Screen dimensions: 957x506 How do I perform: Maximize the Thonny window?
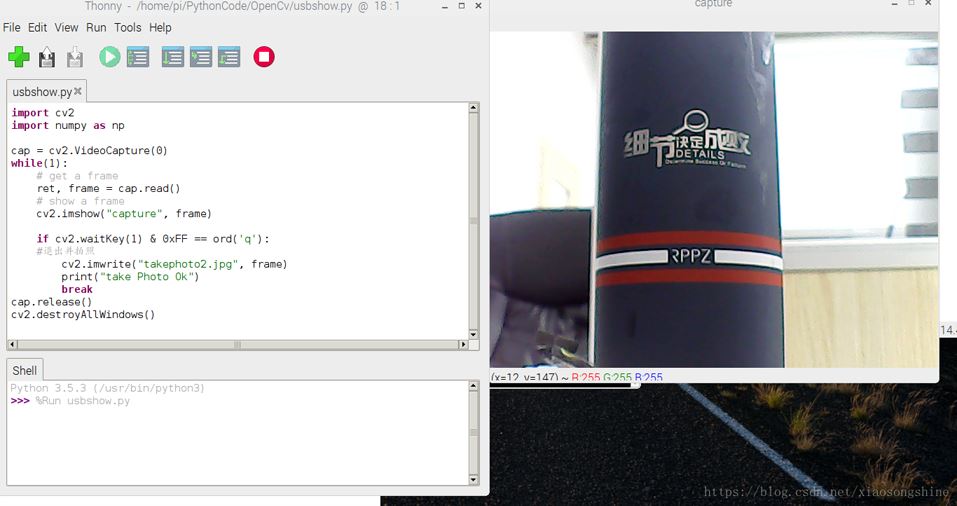461,5
